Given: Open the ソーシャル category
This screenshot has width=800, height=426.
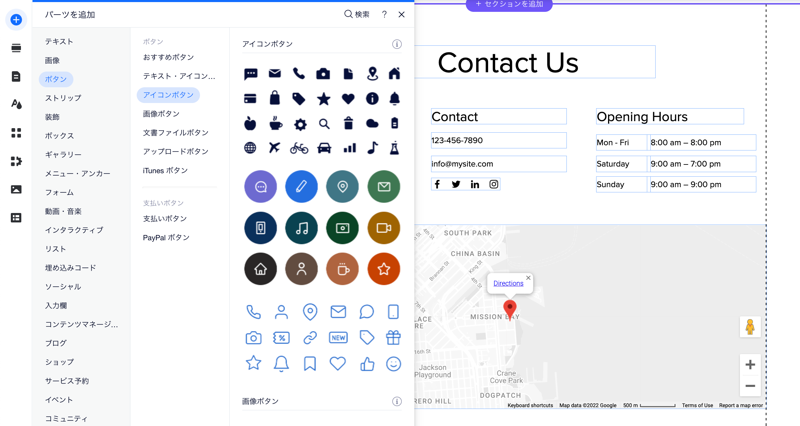Looking at the screenshot, I should [x=63, y=287].
